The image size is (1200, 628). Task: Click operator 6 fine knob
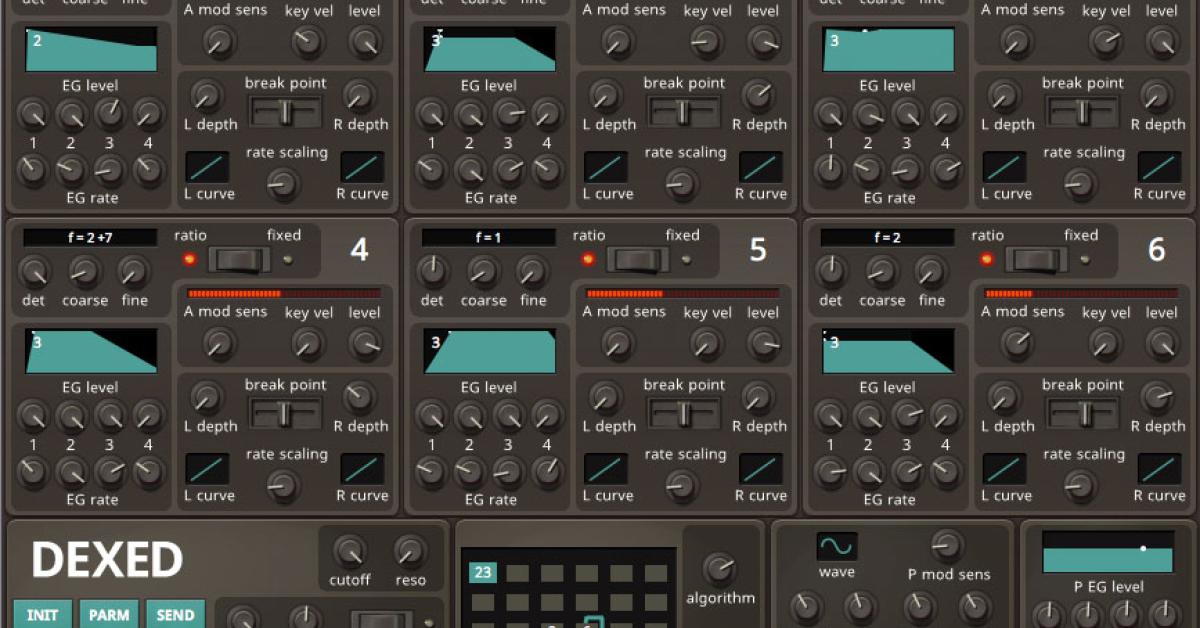(931, 271)
